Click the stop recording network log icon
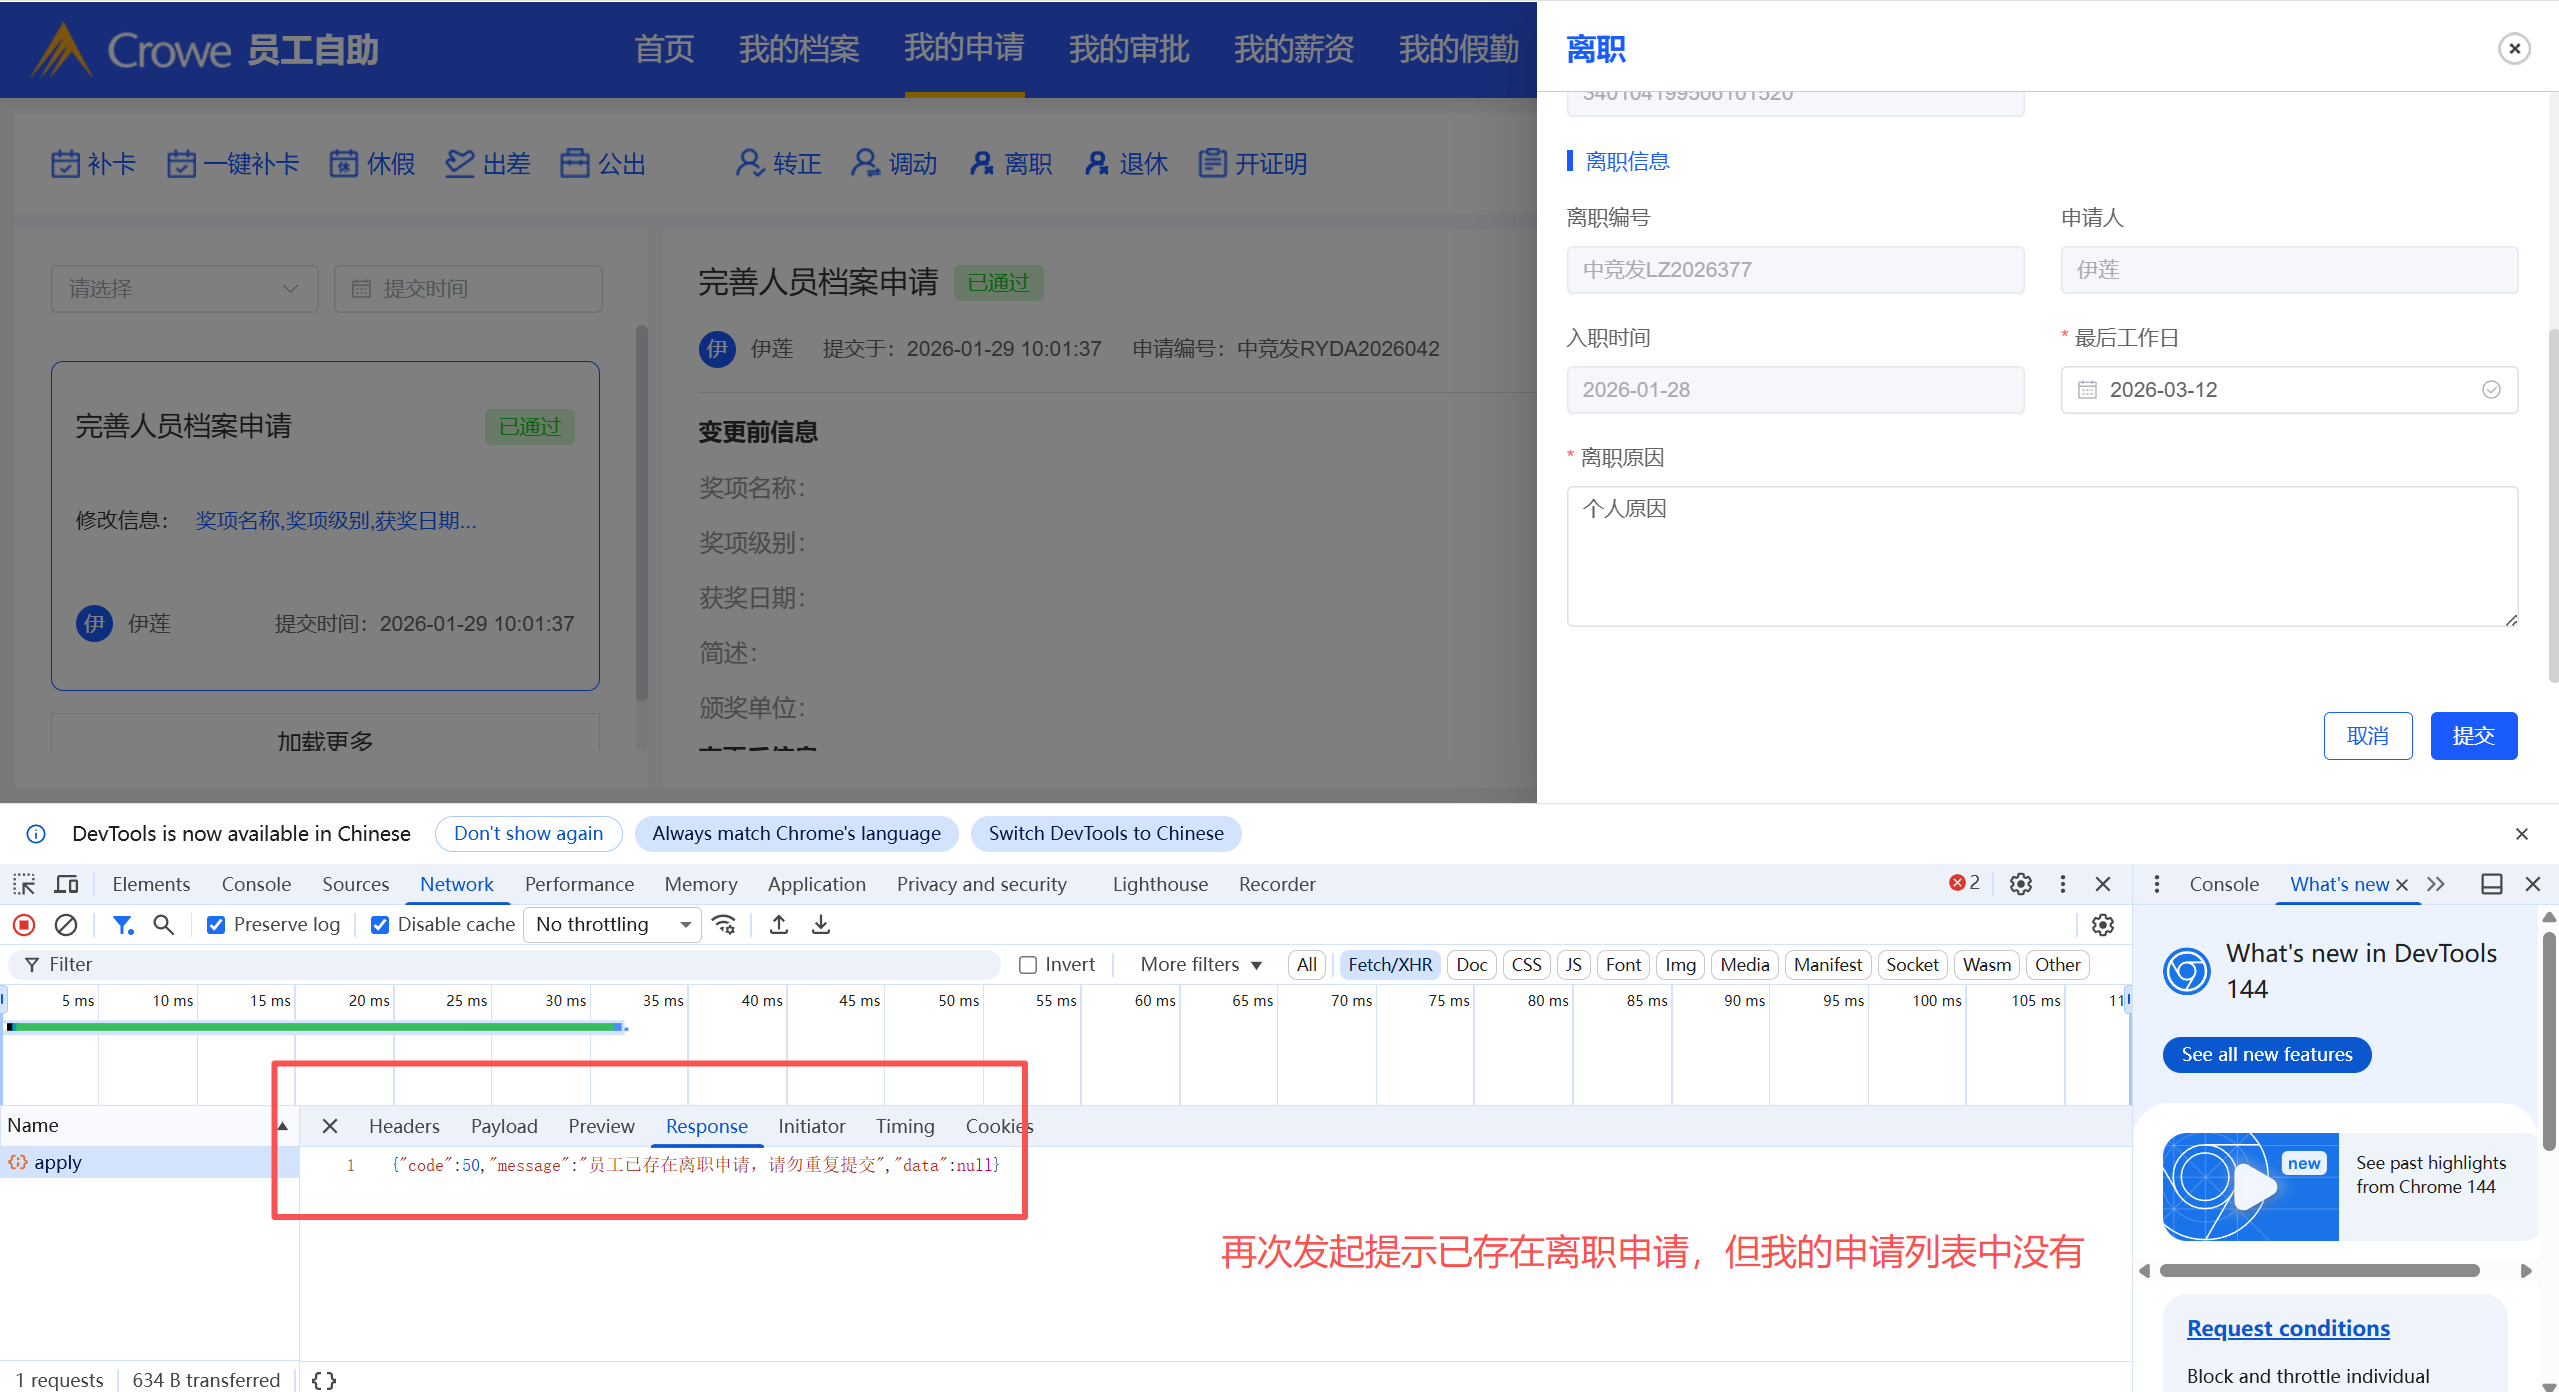Image resolution: width=2559 pixels, height=1392 pixels. pyautogui.click(x=24, y=925)
